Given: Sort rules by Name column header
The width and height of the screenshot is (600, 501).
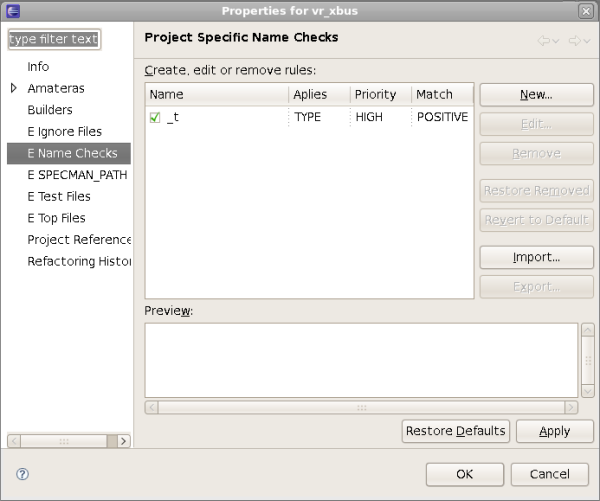Looking at the screenshot, I should (x=217, y=95).
